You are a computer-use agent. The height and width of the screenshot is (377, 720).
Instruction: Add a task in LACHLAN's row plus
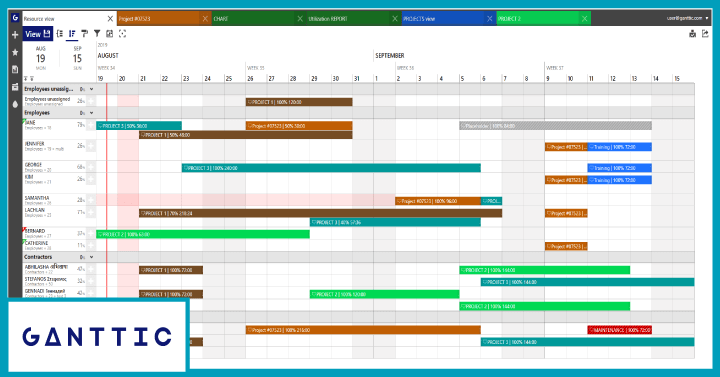point(91,212)
